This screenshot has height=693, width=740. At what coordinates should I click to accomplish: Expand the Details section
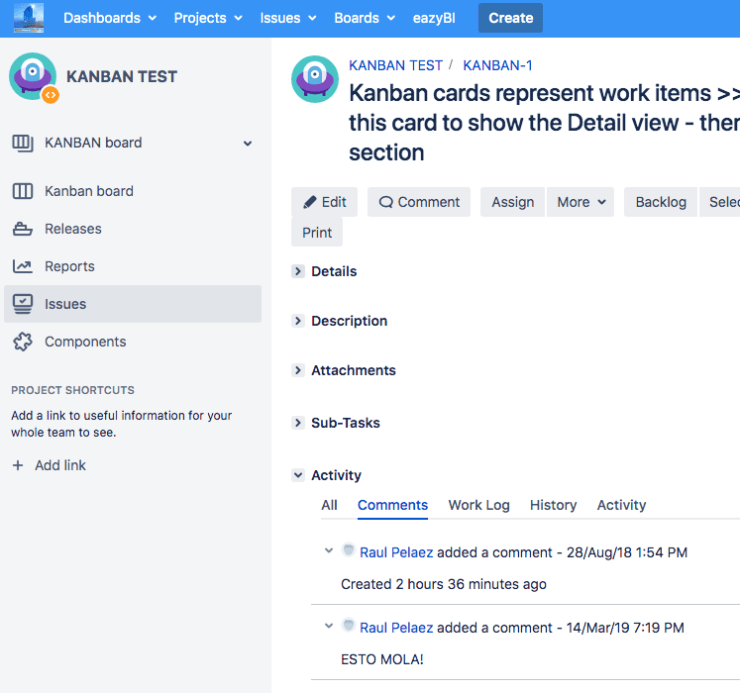pyautogui.click(x=298, y=271)
